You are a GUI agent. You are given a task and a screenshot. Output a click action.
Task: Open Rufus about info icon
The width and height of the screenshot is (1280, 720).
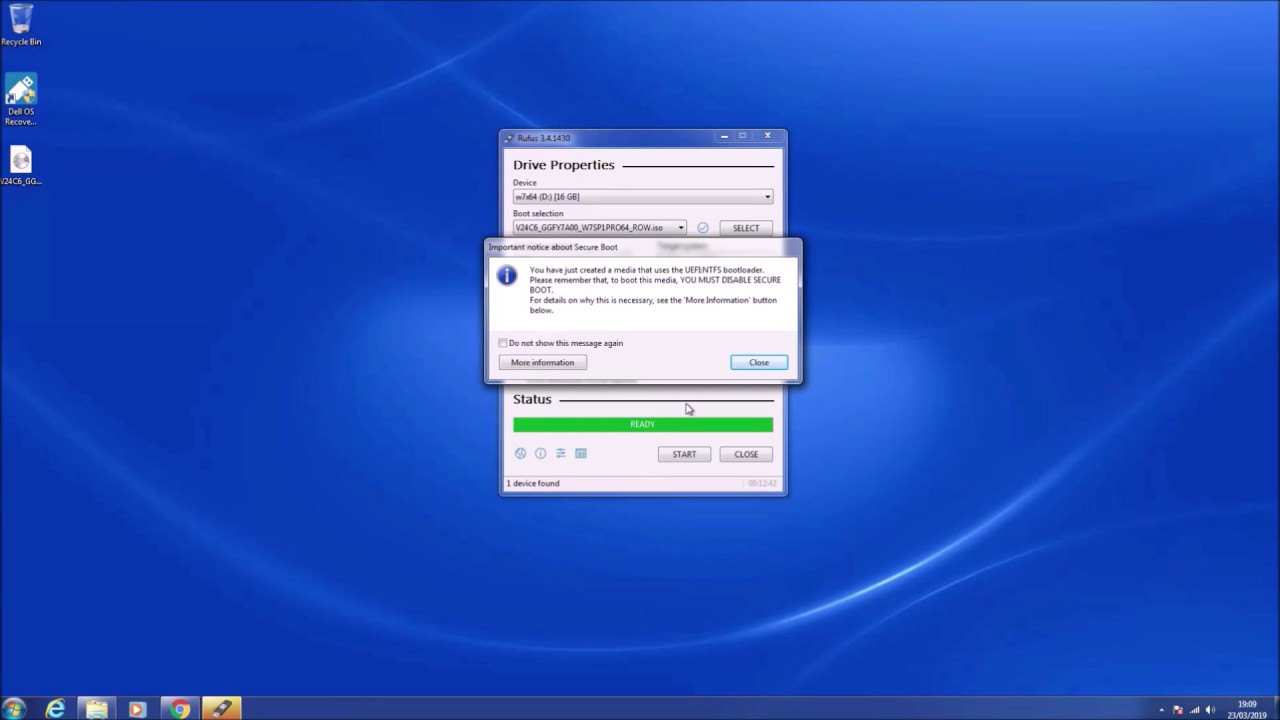pyautogui.click(x=540, y=453)
